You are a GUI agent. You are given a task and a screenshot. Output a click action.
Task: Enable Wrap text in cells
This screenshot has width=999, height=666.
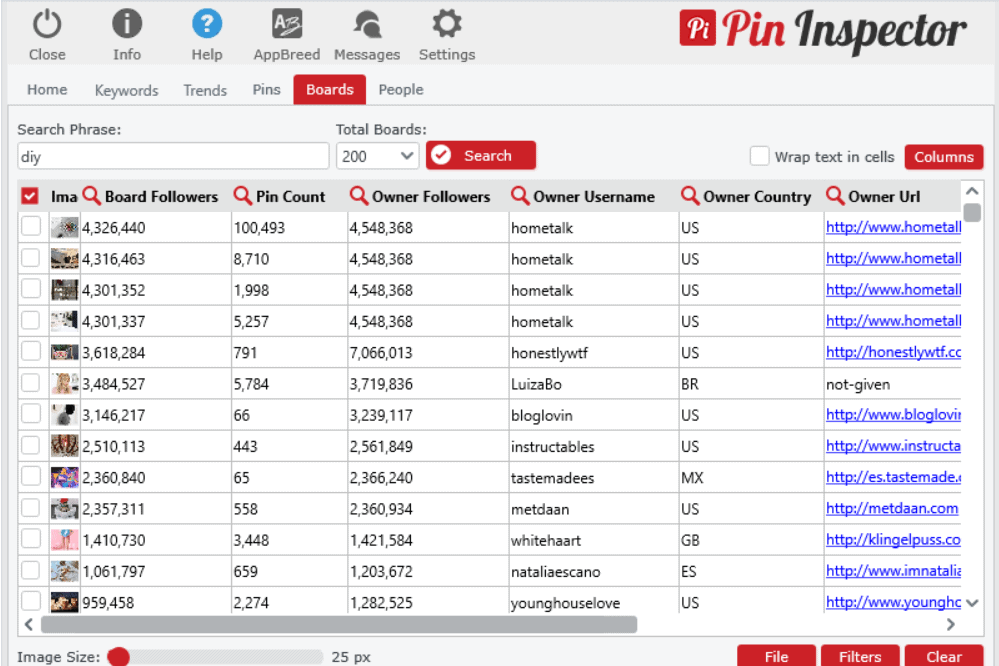[x=758, y=156]
